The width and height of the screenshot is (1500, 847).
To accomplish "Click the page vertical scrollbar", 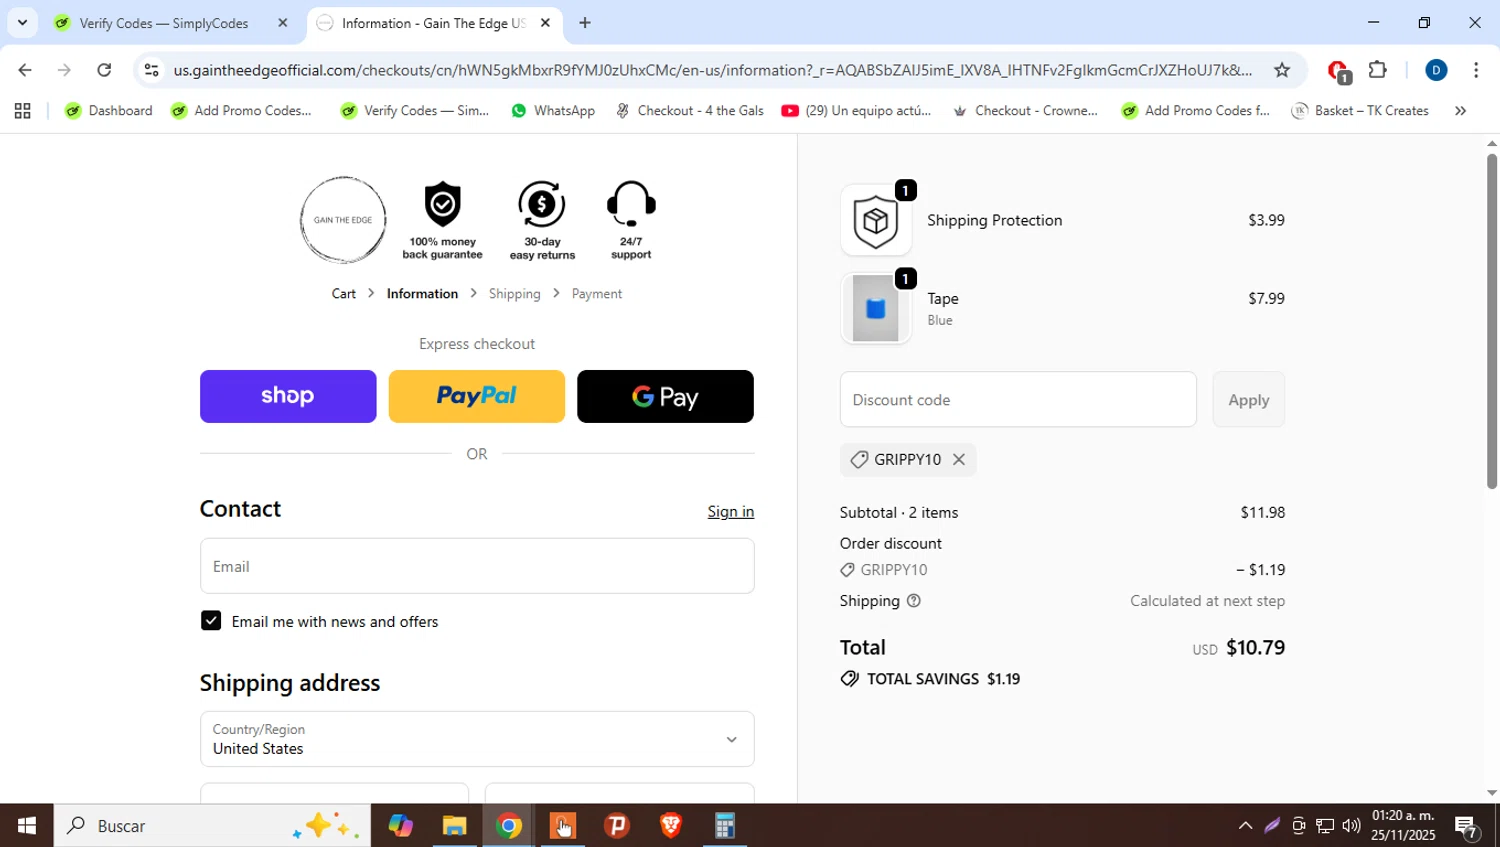I will coord(1491,320).
